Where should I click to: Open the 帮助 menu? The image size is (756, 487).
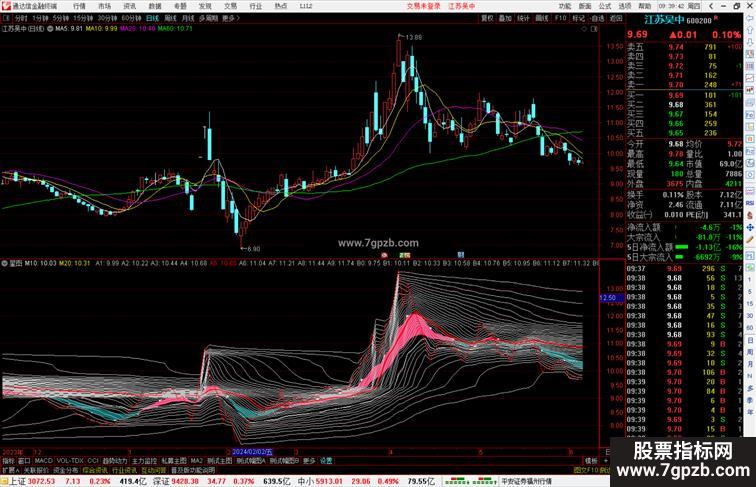tap(645, 6)
